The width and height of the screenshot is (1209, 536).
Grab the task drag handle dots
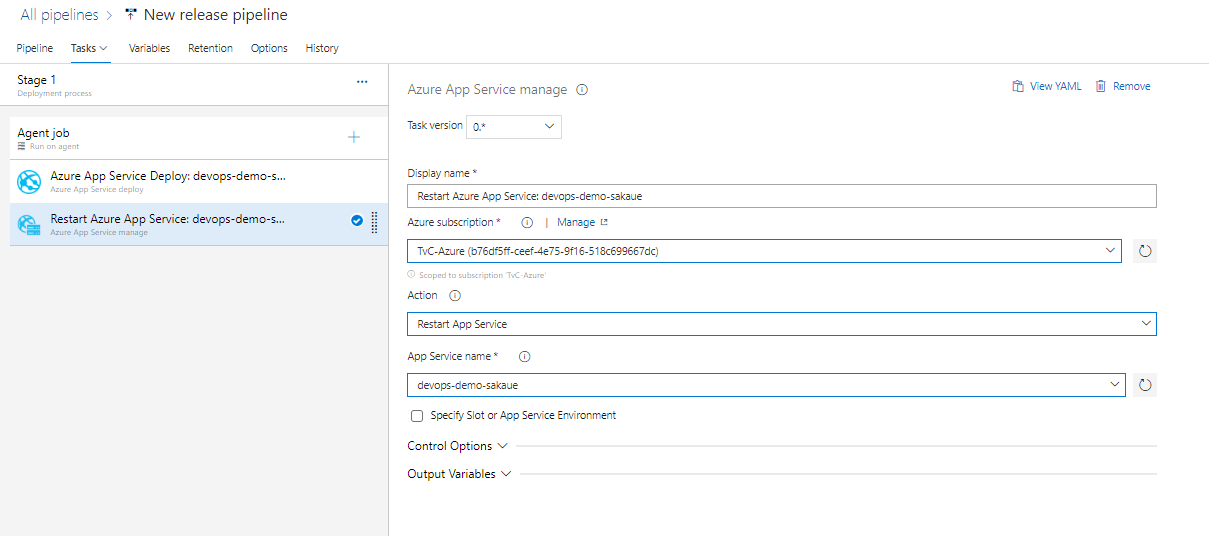click(374, 222)
